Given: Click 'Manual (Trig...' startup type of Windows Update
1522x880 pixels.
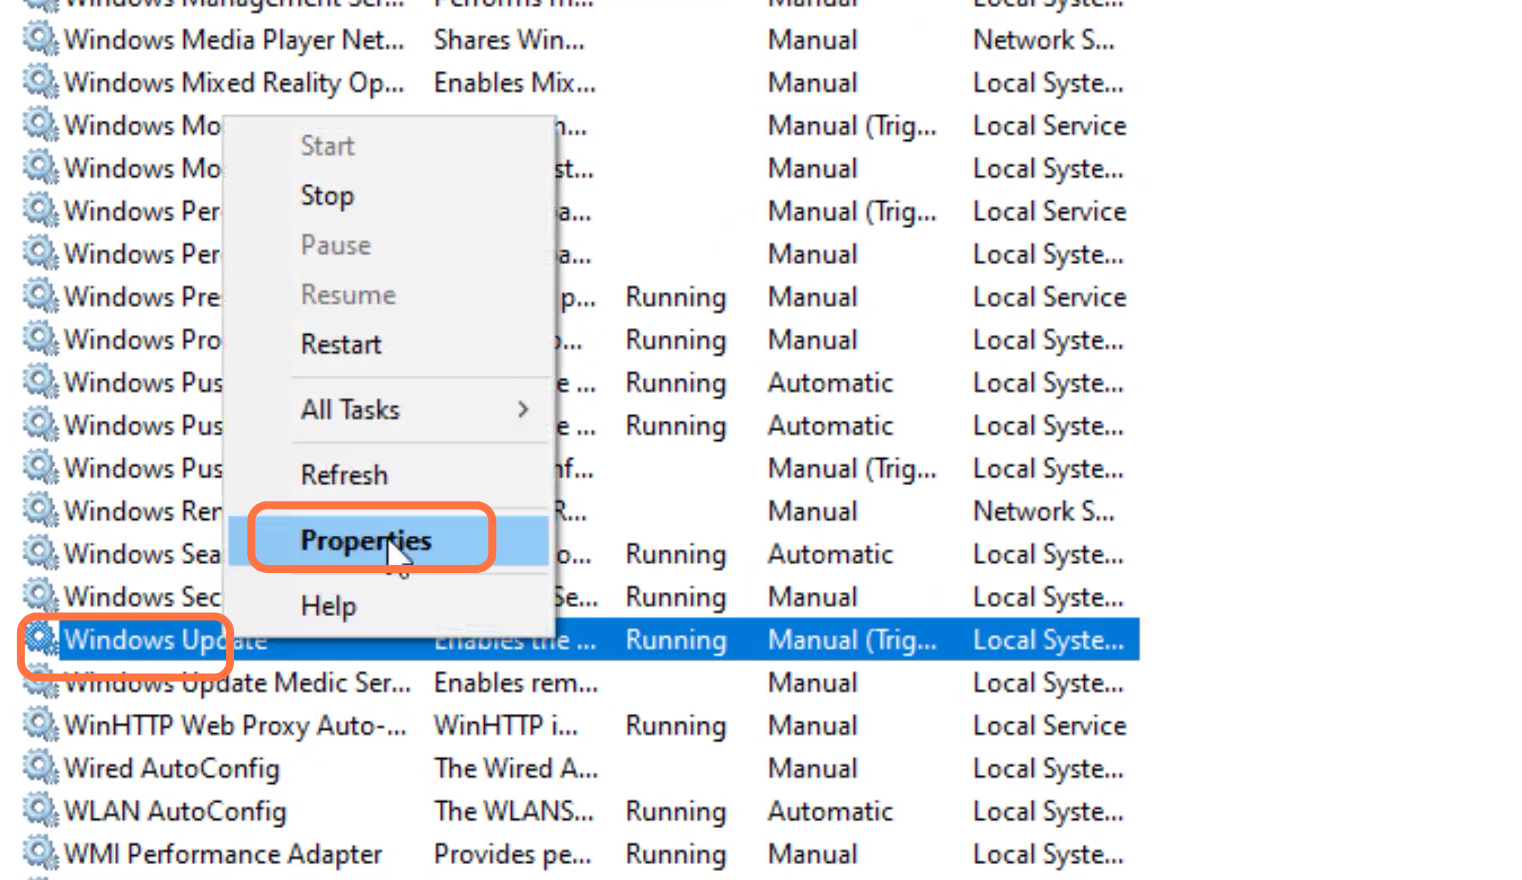Looking at the screenshot, I should (852, 640).
